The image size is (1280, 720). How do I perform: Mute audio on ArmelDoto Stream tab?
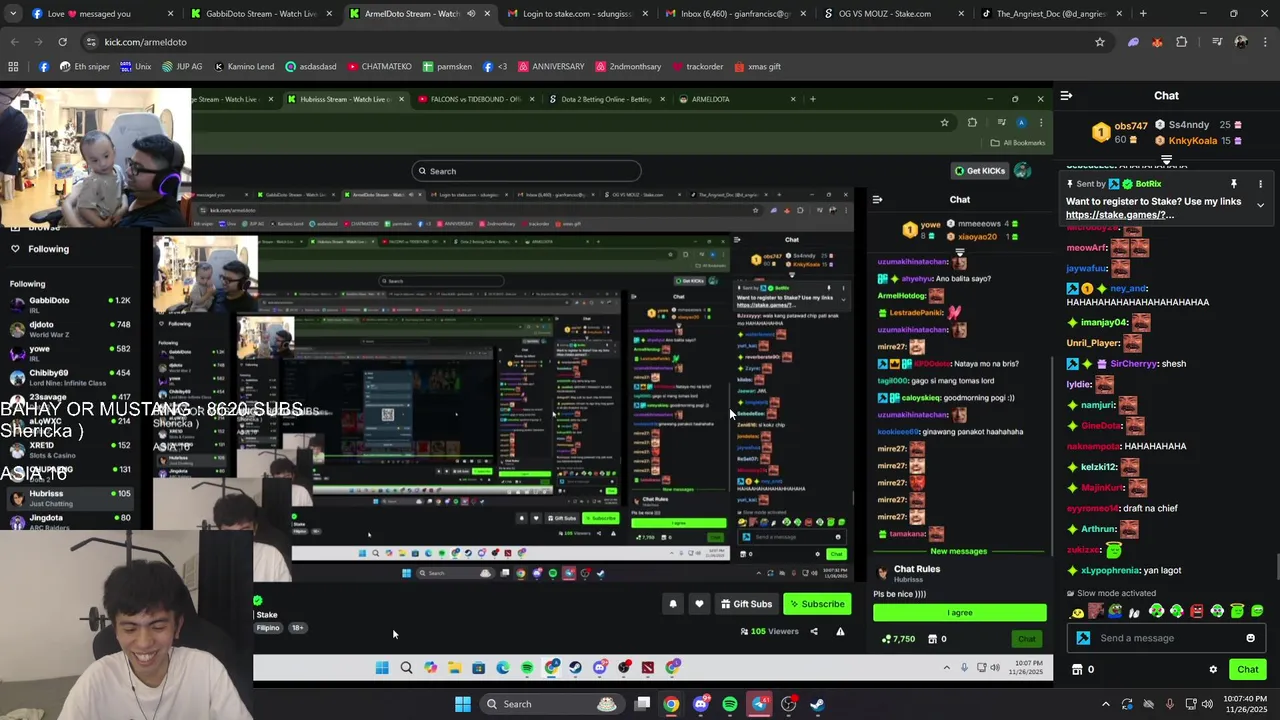(471, 14)
